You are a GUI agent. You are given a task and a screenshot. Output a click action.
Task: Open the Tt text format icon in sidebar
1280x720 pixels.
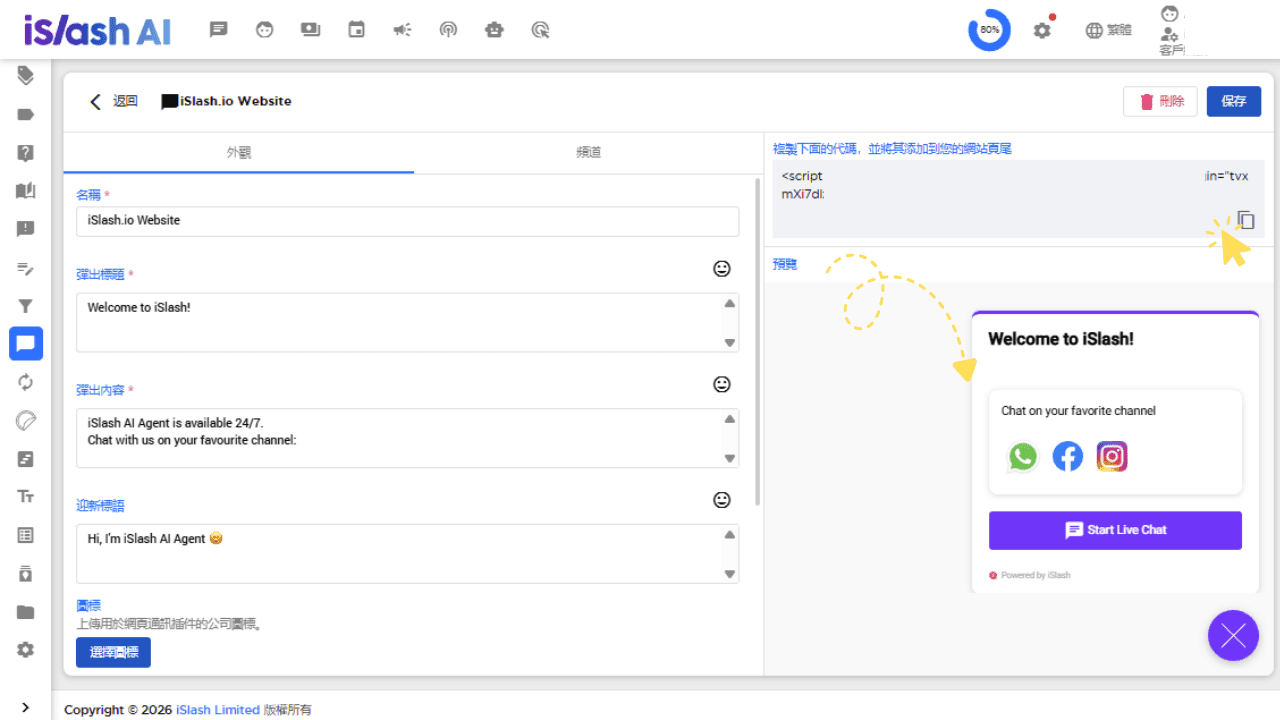(26, 497)
